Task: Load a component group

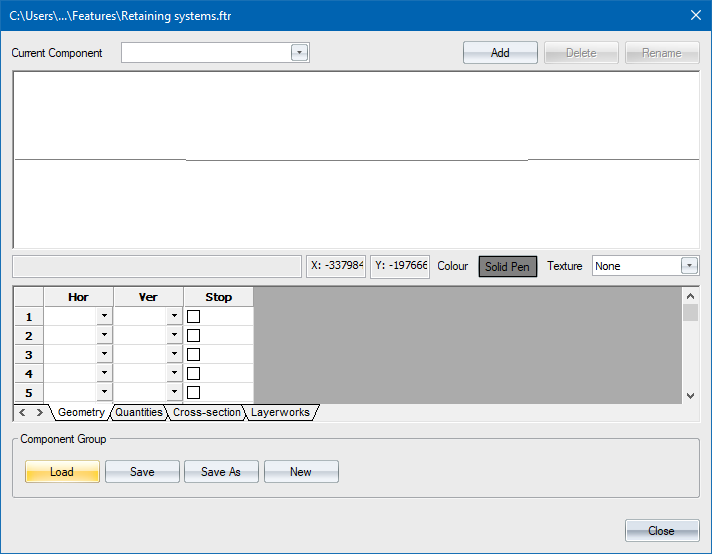Action: pyautogui.click(x=62, y=472)
